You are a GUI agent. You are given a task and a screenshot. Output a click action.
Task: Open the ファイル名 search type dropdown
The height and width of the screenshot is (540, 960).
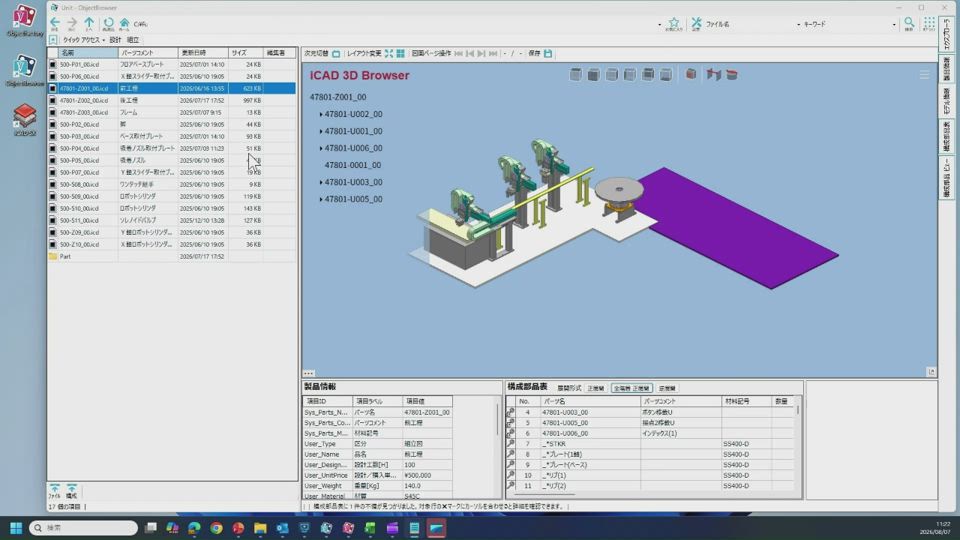coord(798,24)
